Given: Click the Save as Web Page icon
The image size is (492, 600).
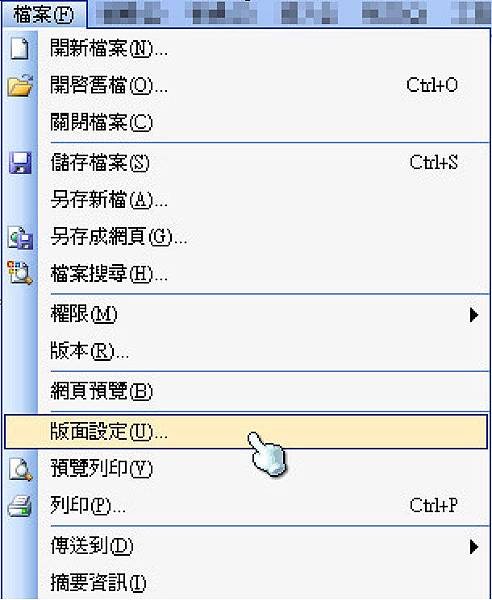Looking at the screenshot, I should (x=20, y=238).
